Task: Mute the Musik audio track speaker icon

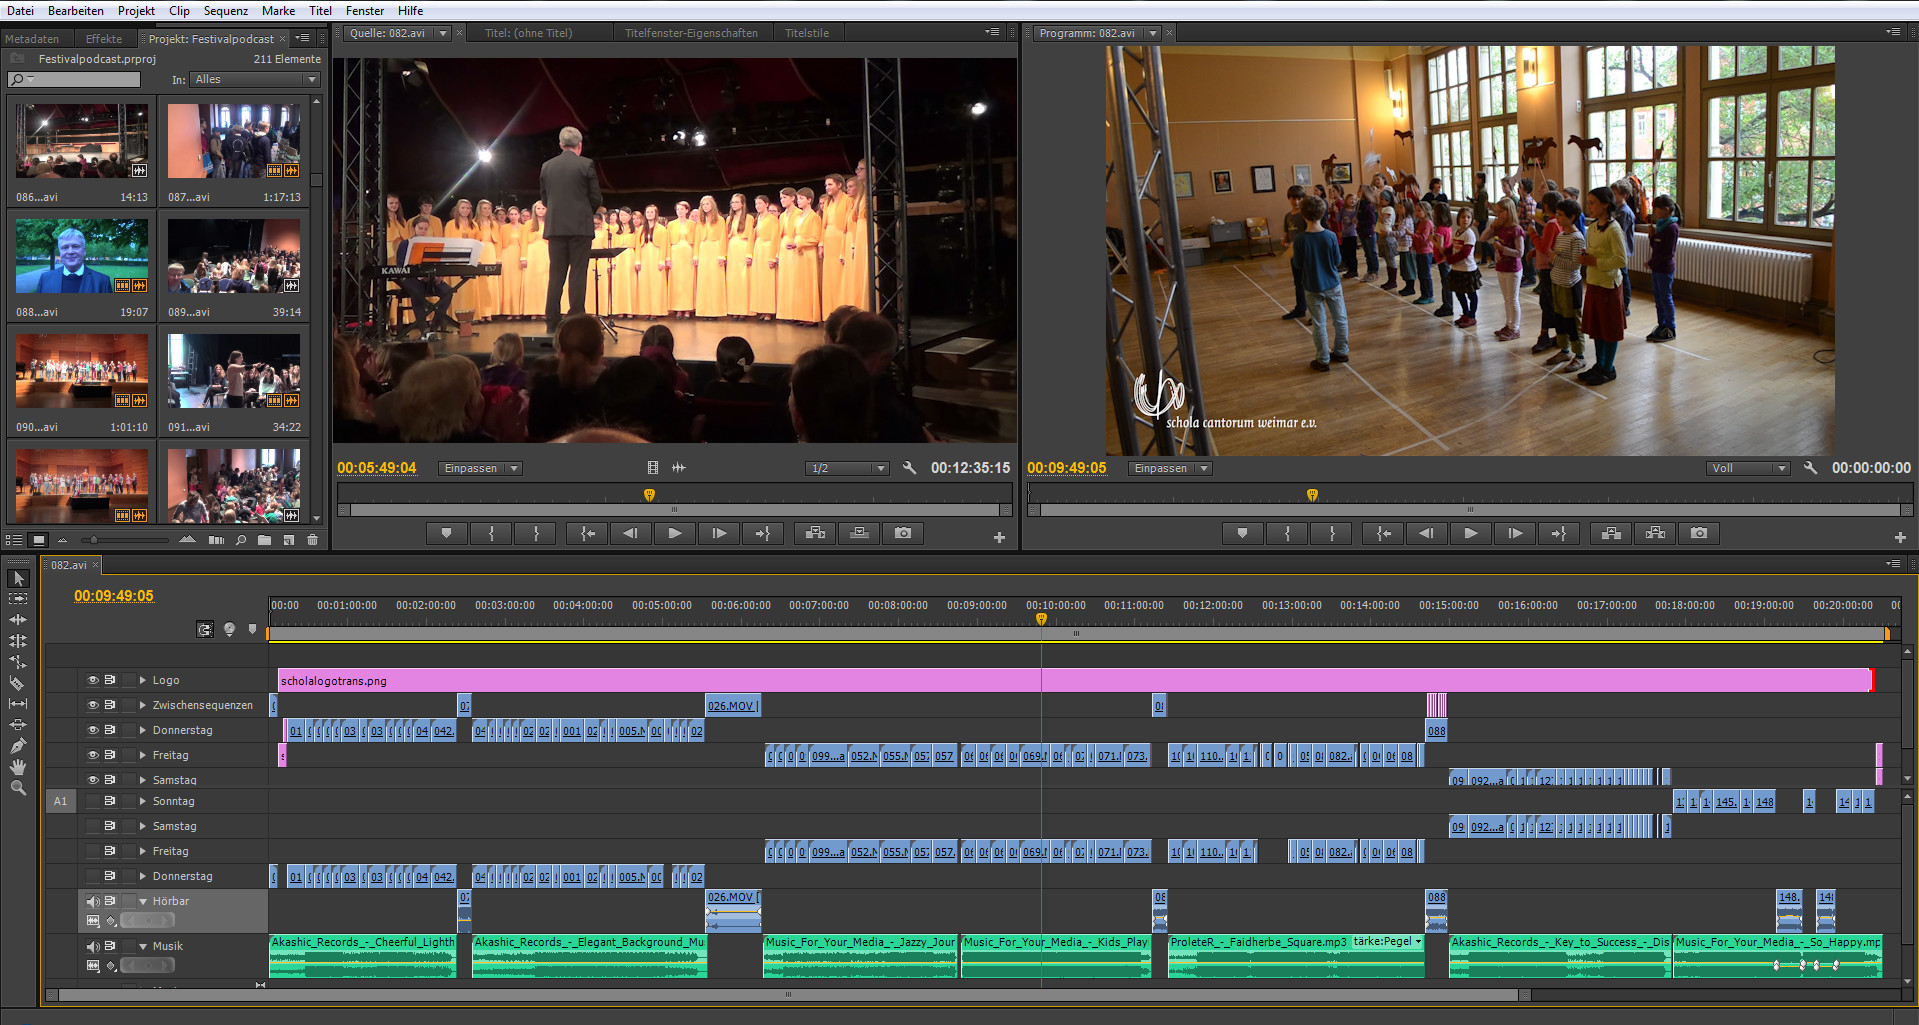Action: (92, 946)
